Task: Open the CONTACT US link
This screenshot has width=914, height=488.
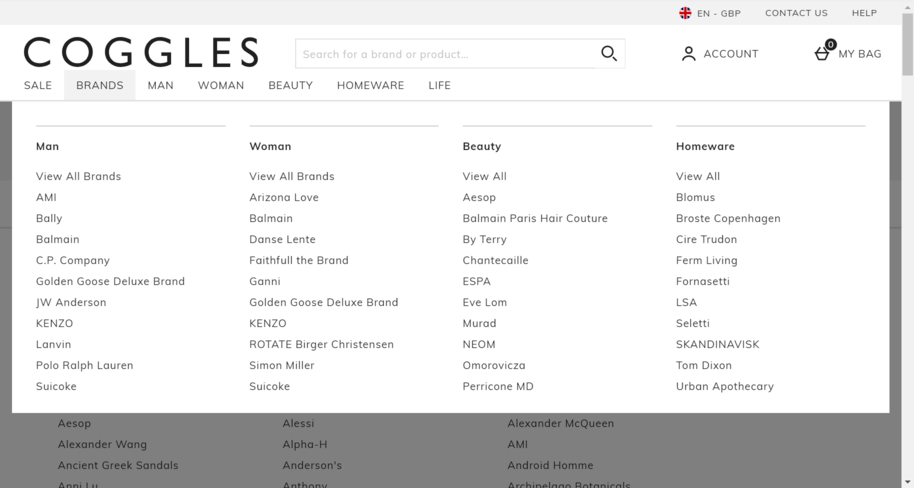Action: tap(796, 13)
